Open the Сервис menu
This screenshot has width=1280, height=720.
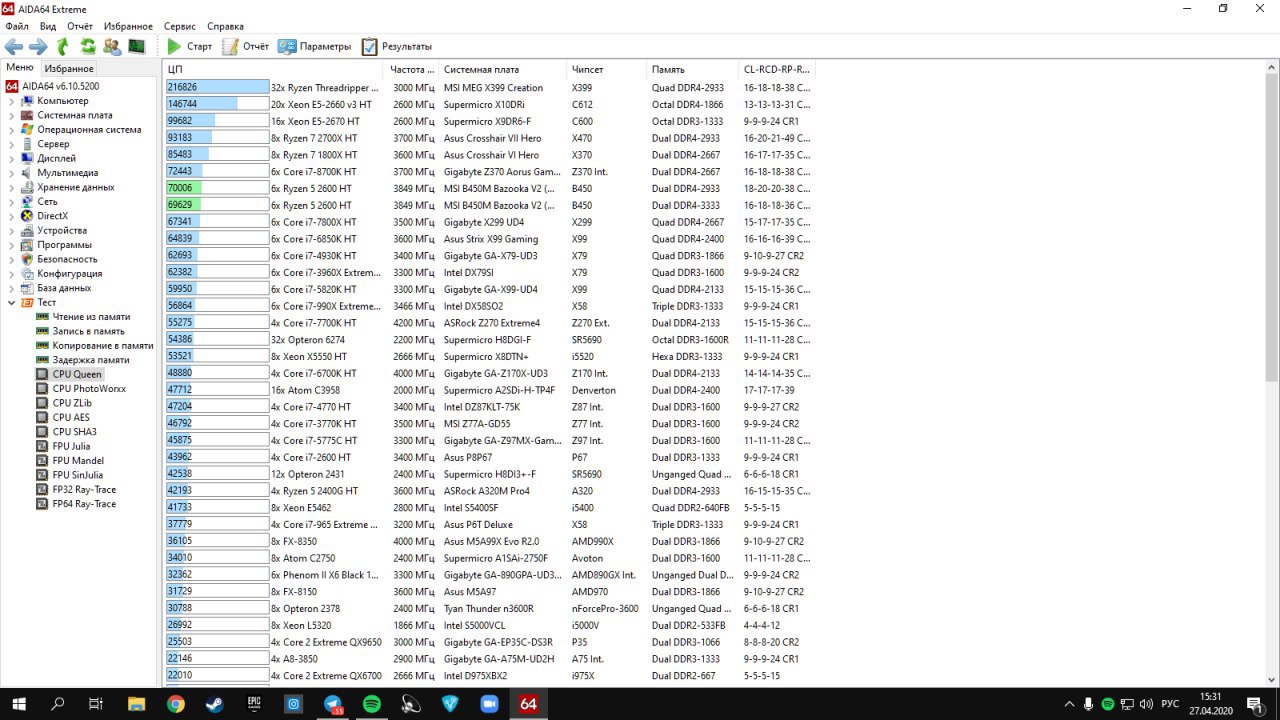tap(180, 26)
